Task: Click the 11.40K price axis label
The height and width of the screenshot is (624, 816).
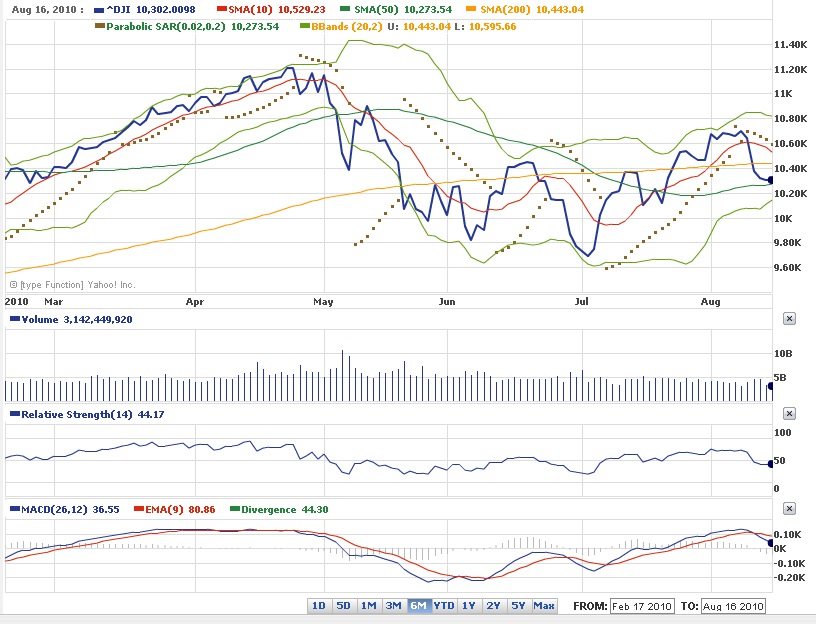Action: [x=790, y=45]
